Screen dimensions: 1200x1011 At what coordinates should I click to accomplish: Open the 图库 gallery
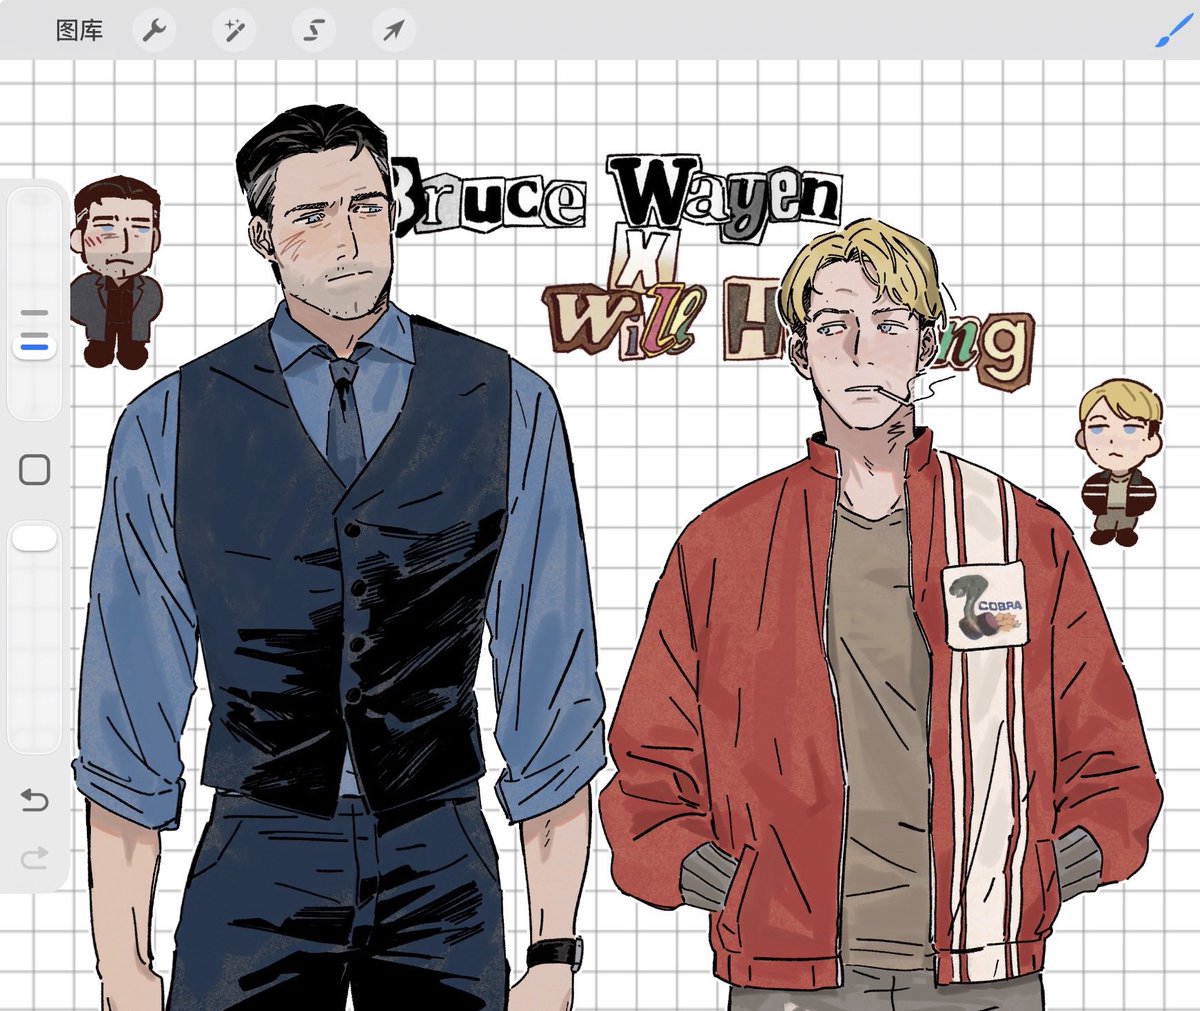point(80,30)
